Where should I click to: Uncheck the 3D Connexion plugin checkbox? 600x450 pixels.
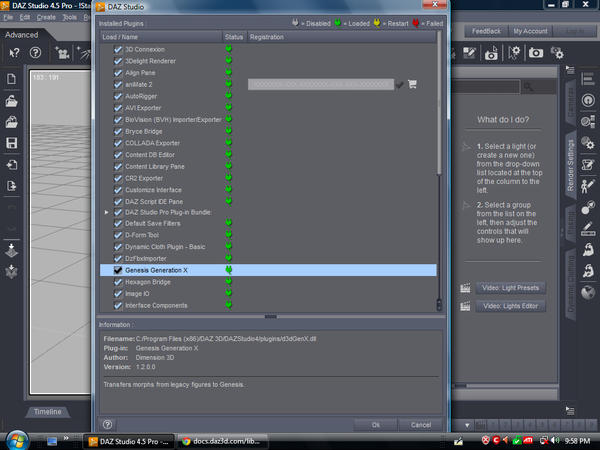(118, 49)
